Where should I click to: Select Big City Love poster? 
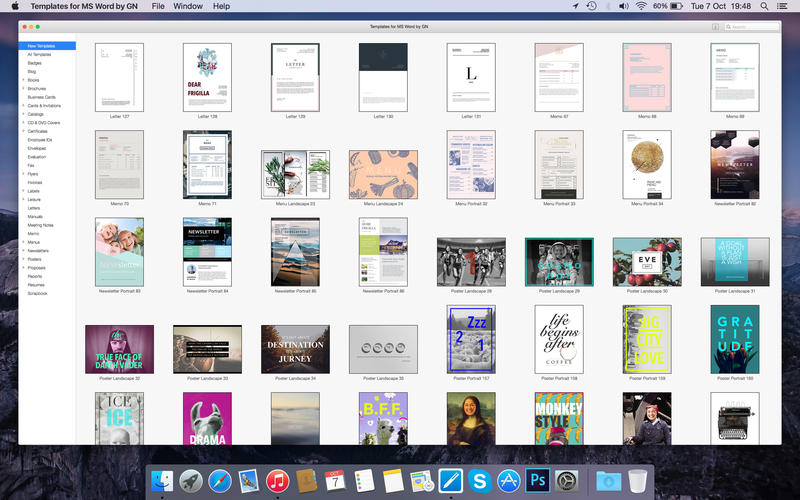[647, 339]
